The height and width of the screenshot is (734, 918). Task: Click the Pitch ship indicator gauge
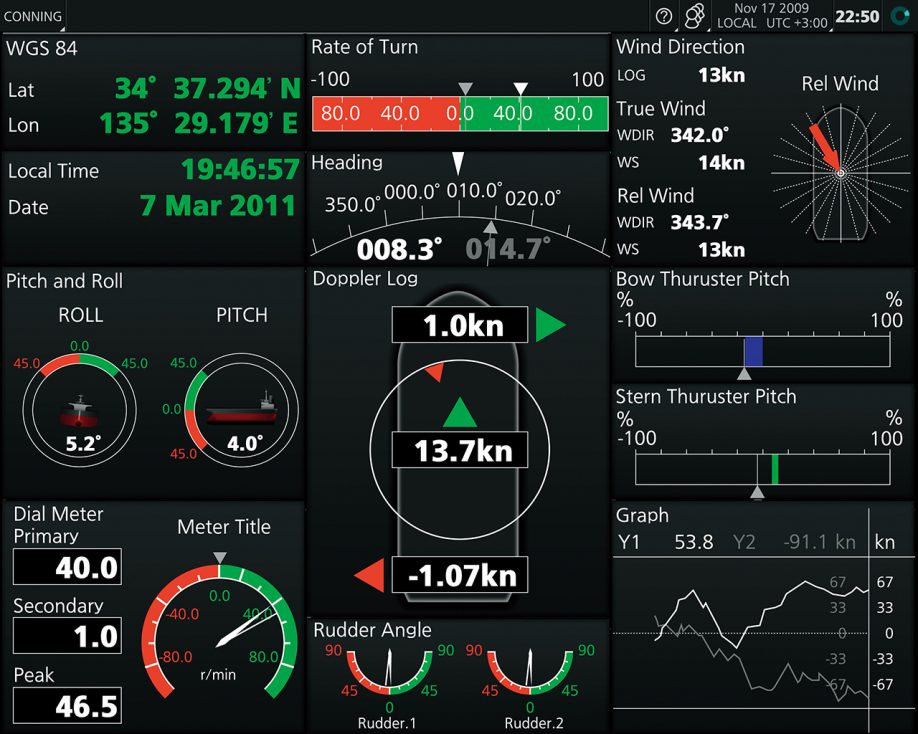coord(241,407)
